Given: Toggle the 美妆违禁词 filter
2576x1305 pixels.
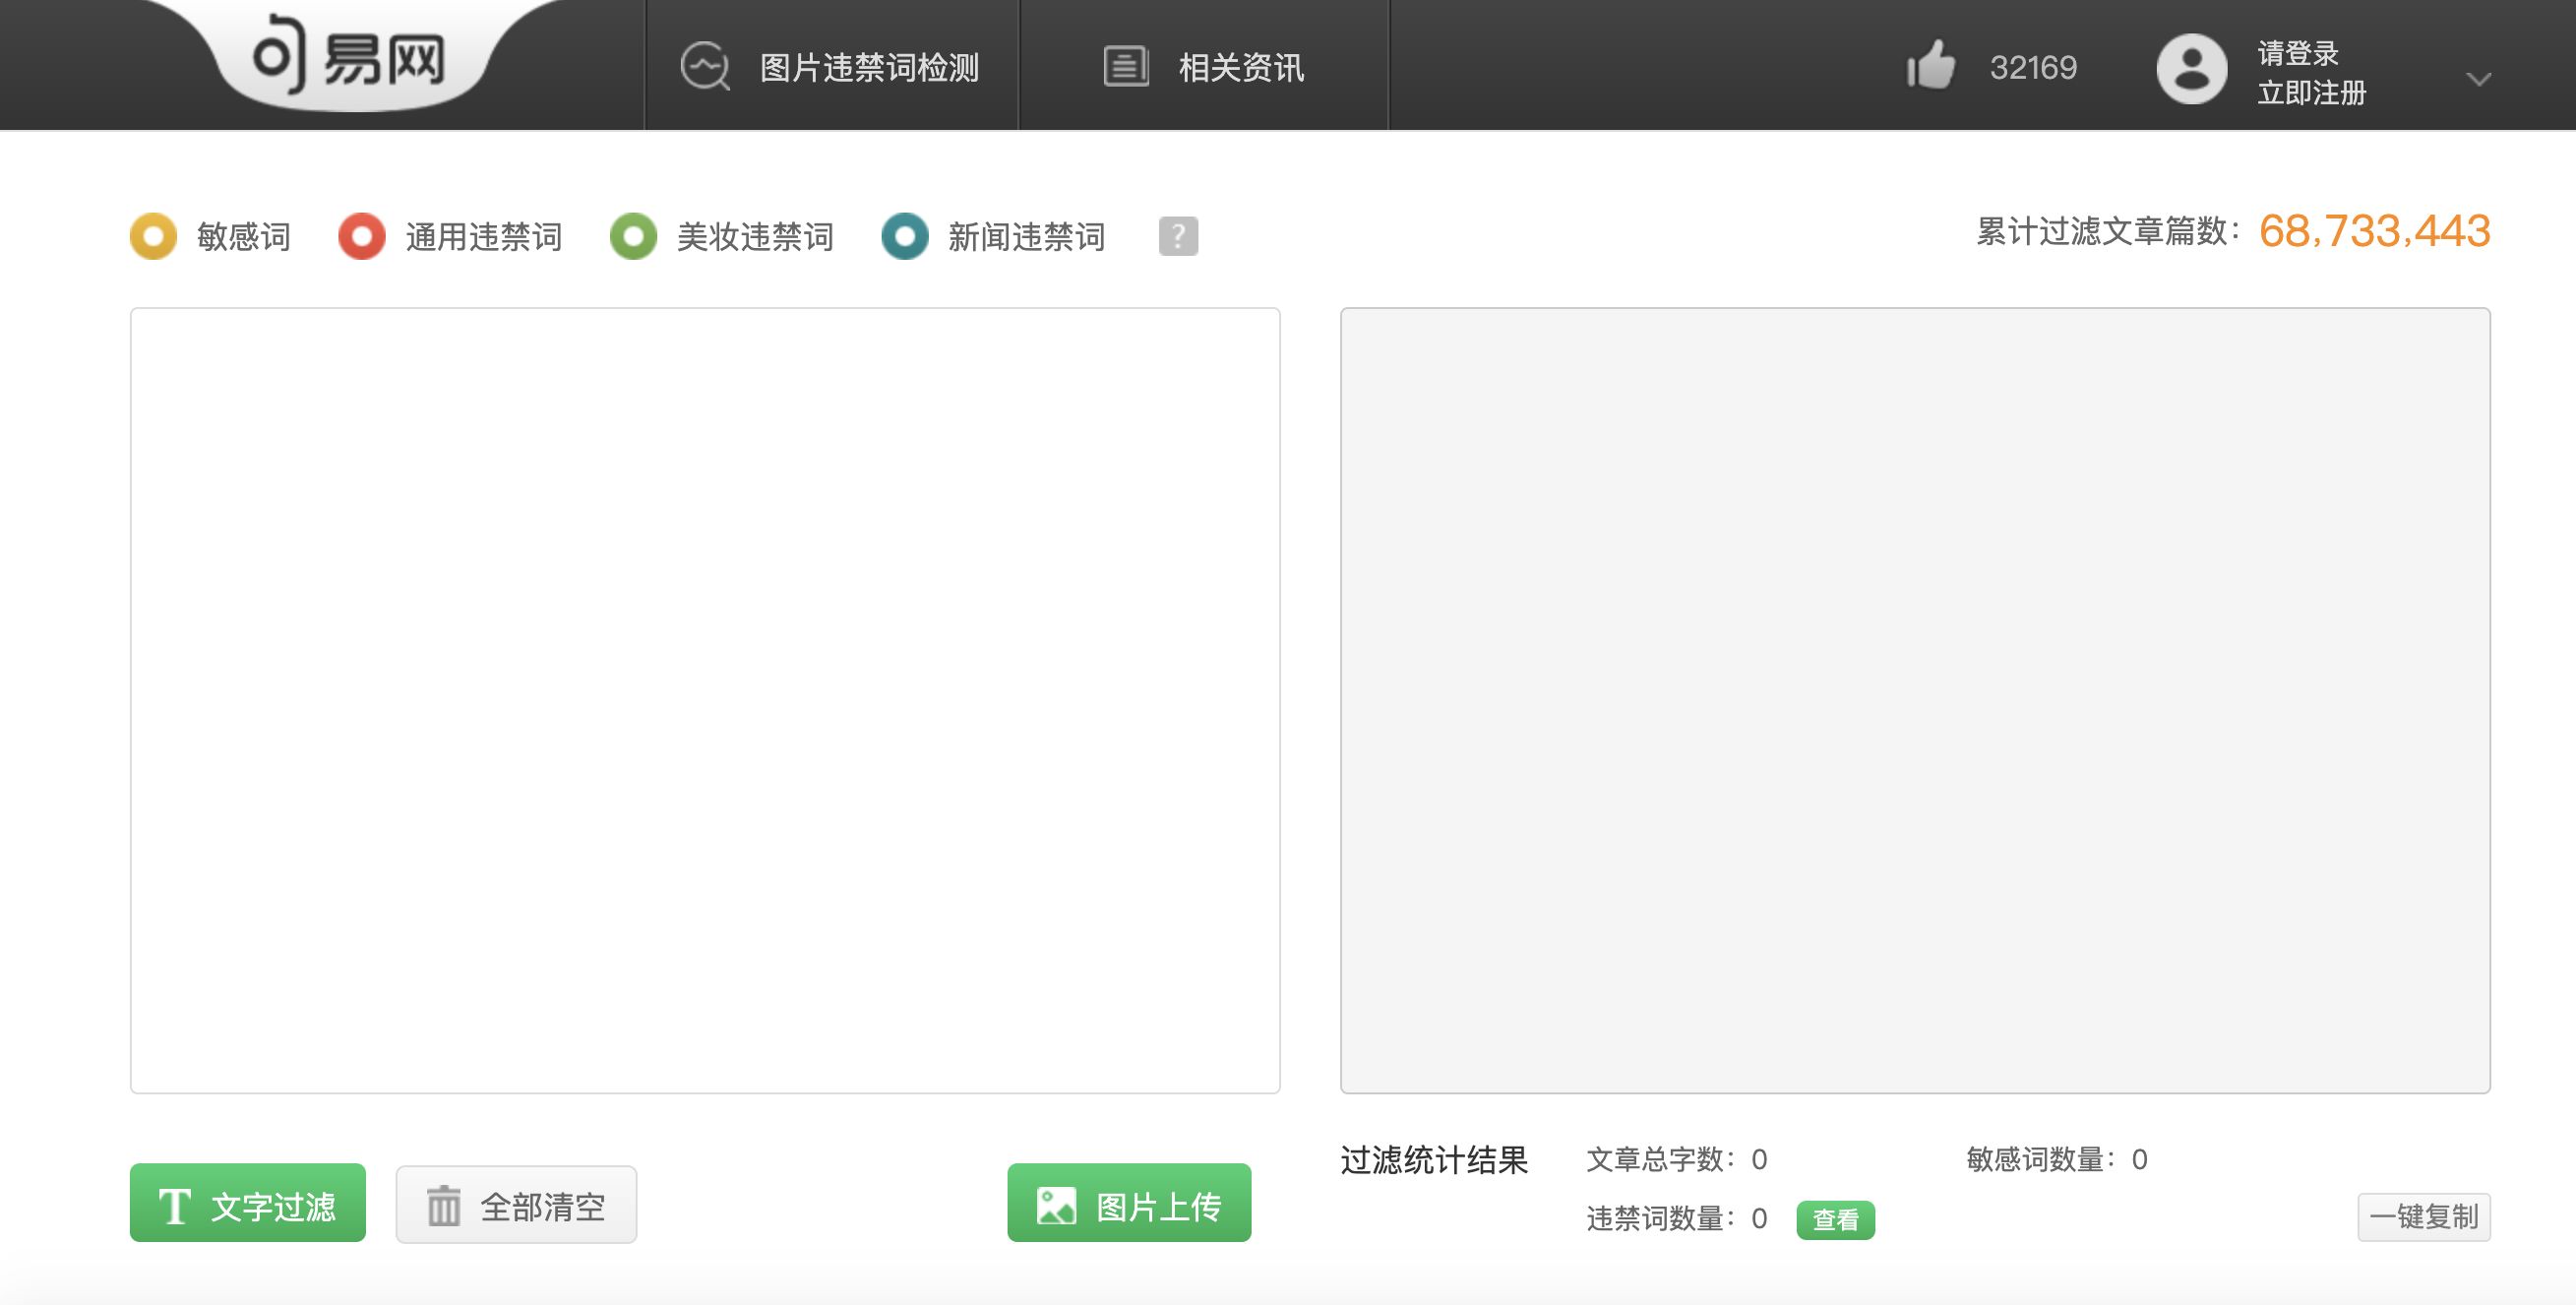Looking at the screenshot, I should point(634,237).
